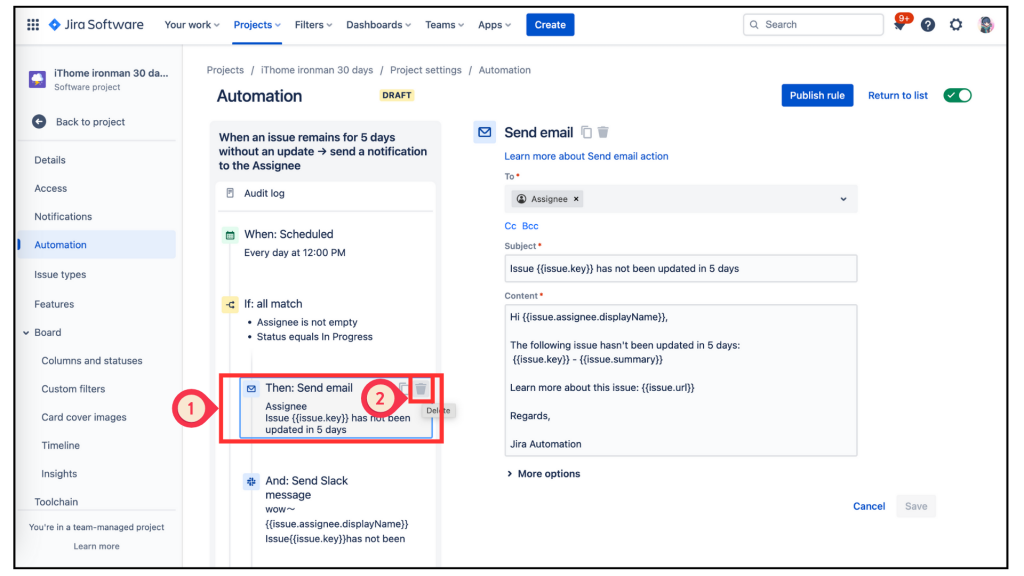Click the search magnifier icon
The width and height of the screenshot is (1024, 576).
(x=754, y=25)
